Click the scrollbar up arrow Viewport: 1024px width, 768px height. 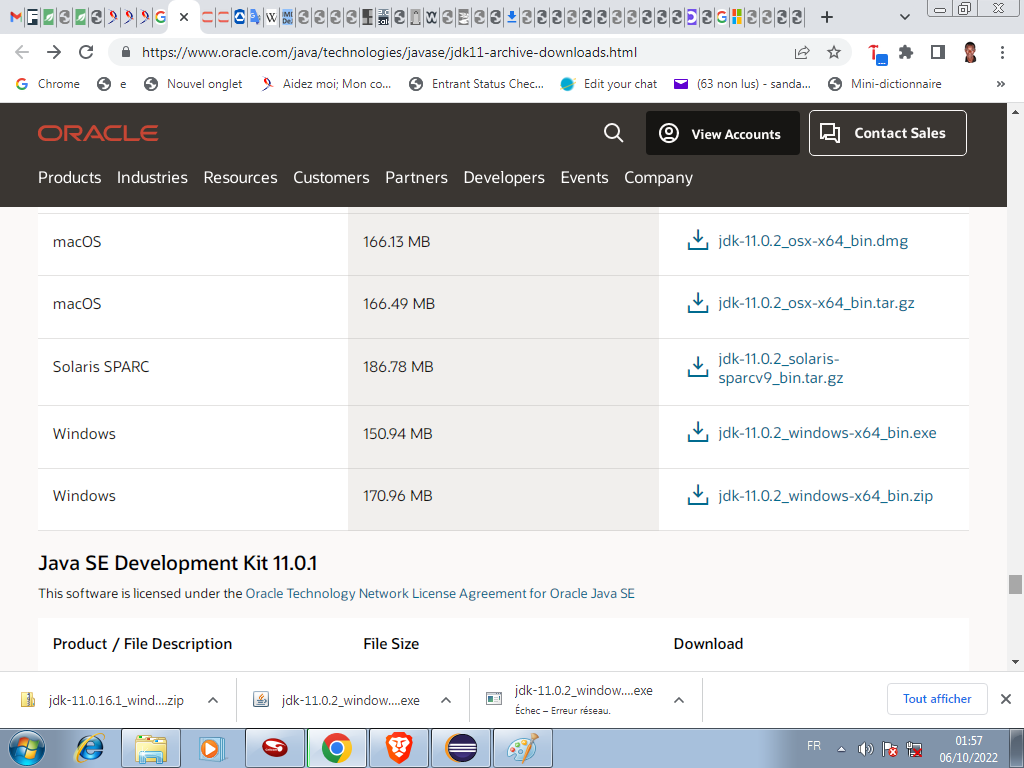coord(1014,112)
